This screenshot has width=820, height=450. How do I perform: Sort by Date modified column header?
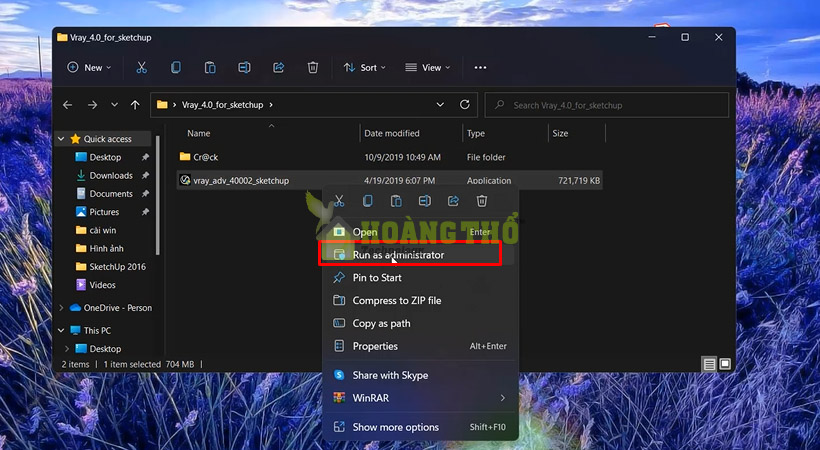392,133
